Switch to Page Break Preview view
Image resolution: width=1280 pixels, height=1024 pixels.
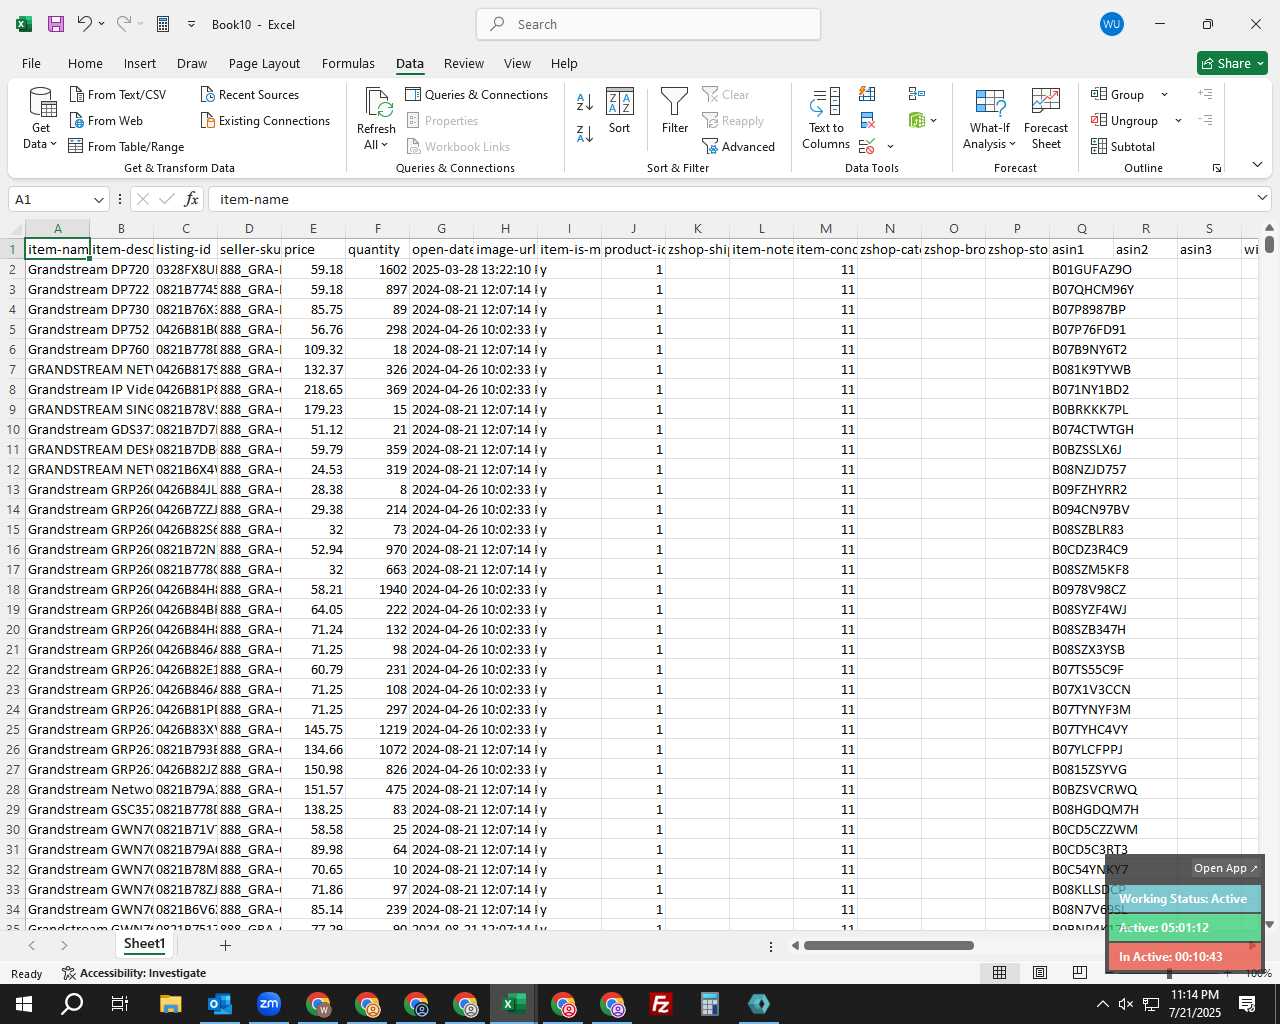tap(1080, 973)
